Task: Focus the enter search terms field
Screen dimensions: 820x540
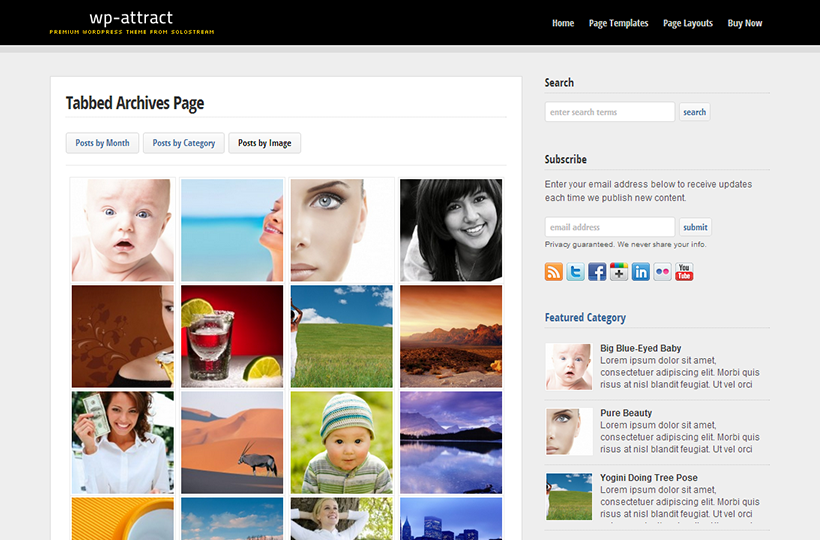Action: point(610,112)
